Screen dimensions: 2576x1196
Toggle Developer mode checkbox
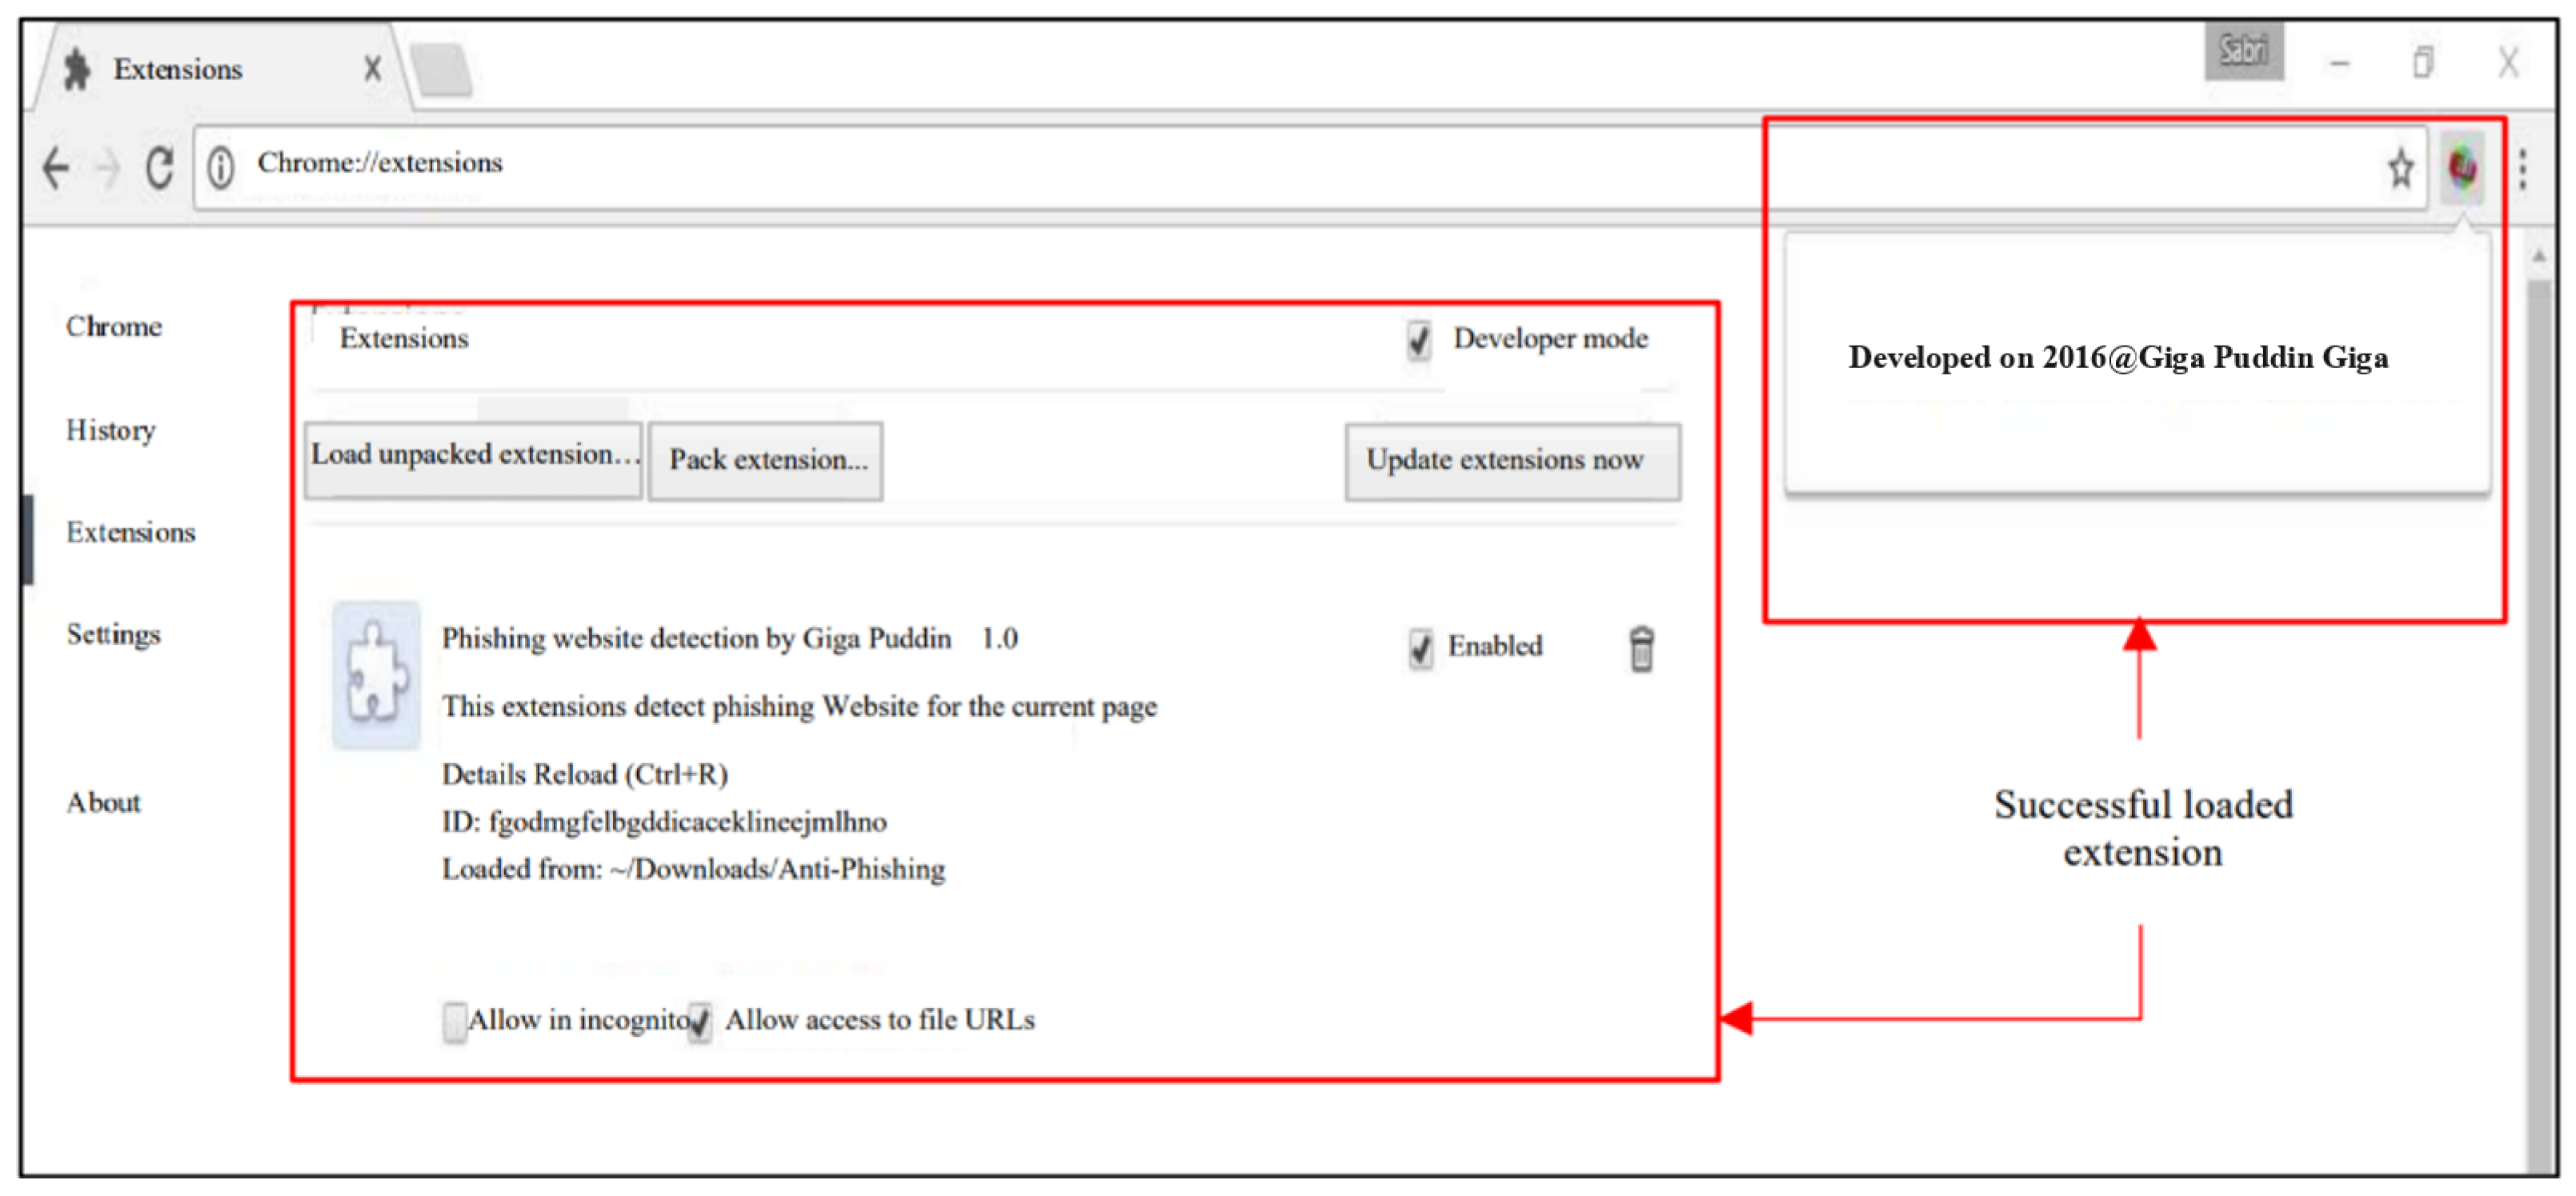click(1419, 340)
